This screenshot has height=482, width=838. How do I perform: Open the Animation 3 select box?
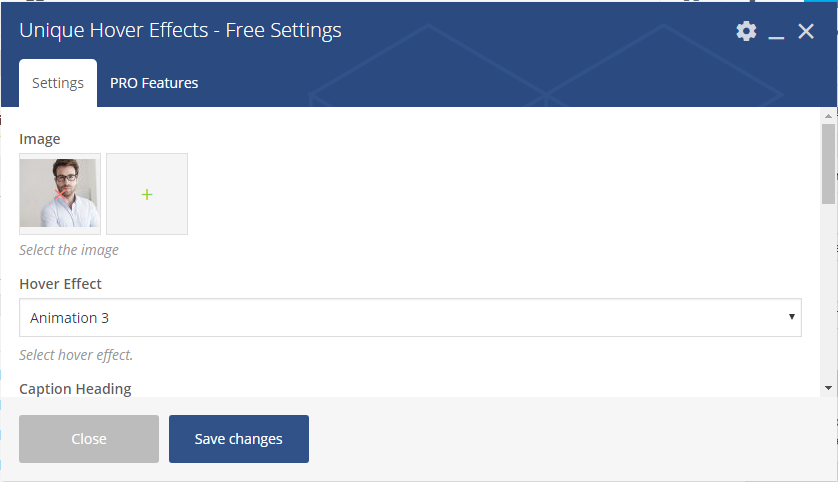410,317
